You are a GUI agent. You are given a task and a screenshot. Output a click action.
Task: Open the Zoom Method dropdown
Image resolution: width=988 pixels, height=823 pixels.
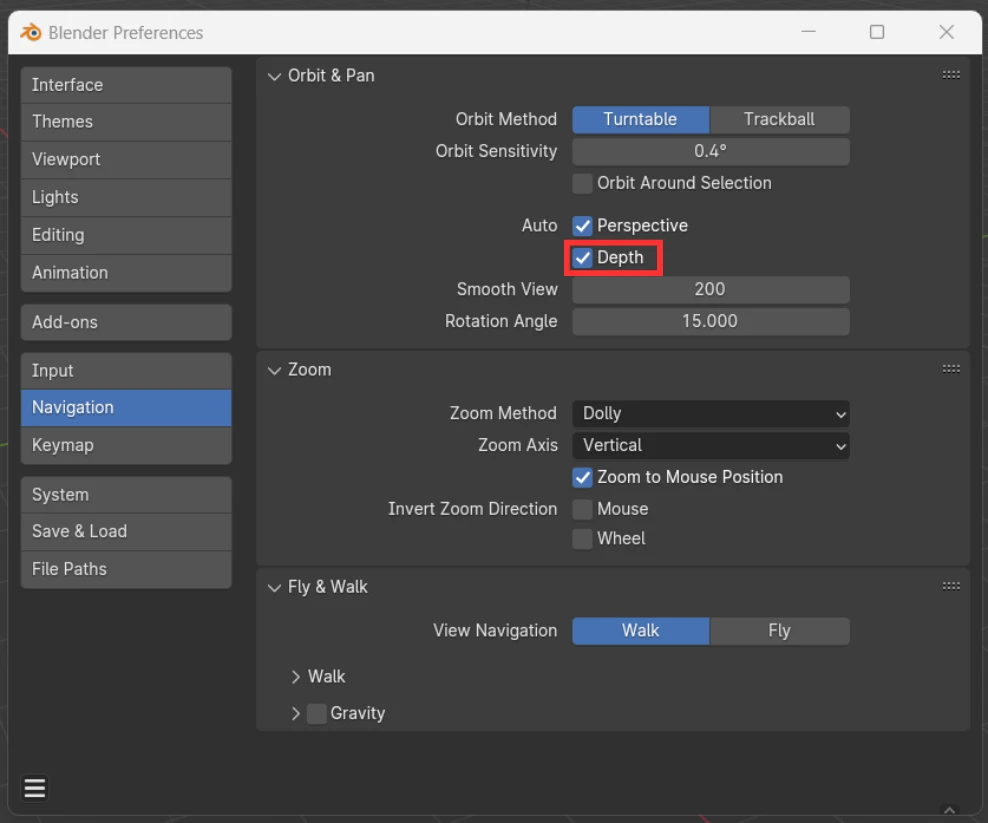click(711, 414)
